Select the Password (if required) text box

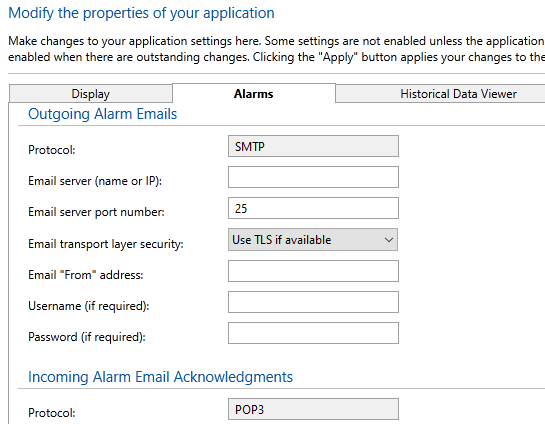(313, 333)
